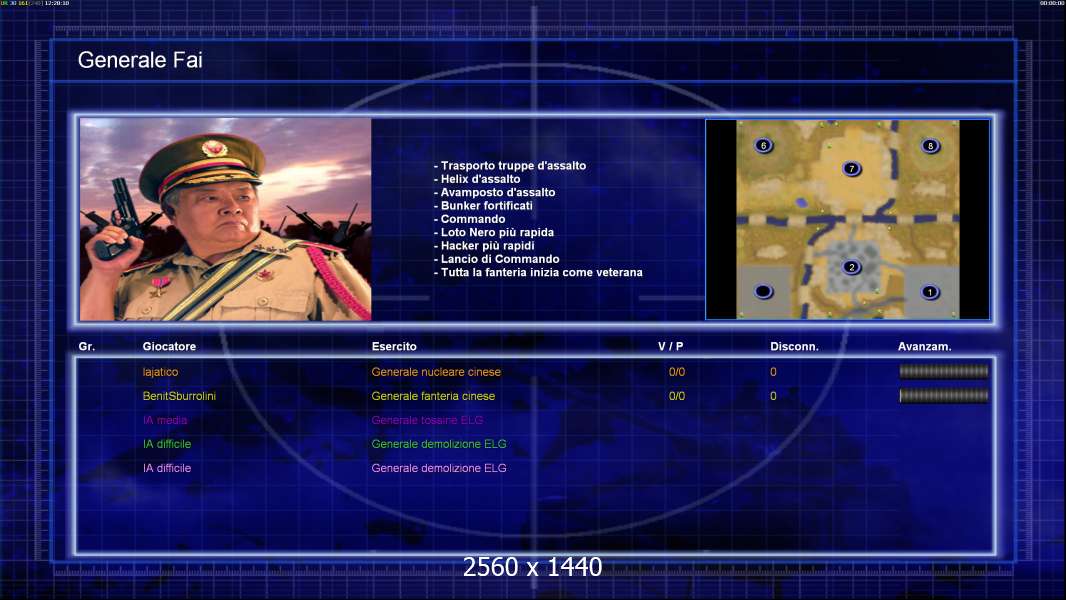
Task: Click 'Helix d'assalto' bullet
Action: pos(477,179)
